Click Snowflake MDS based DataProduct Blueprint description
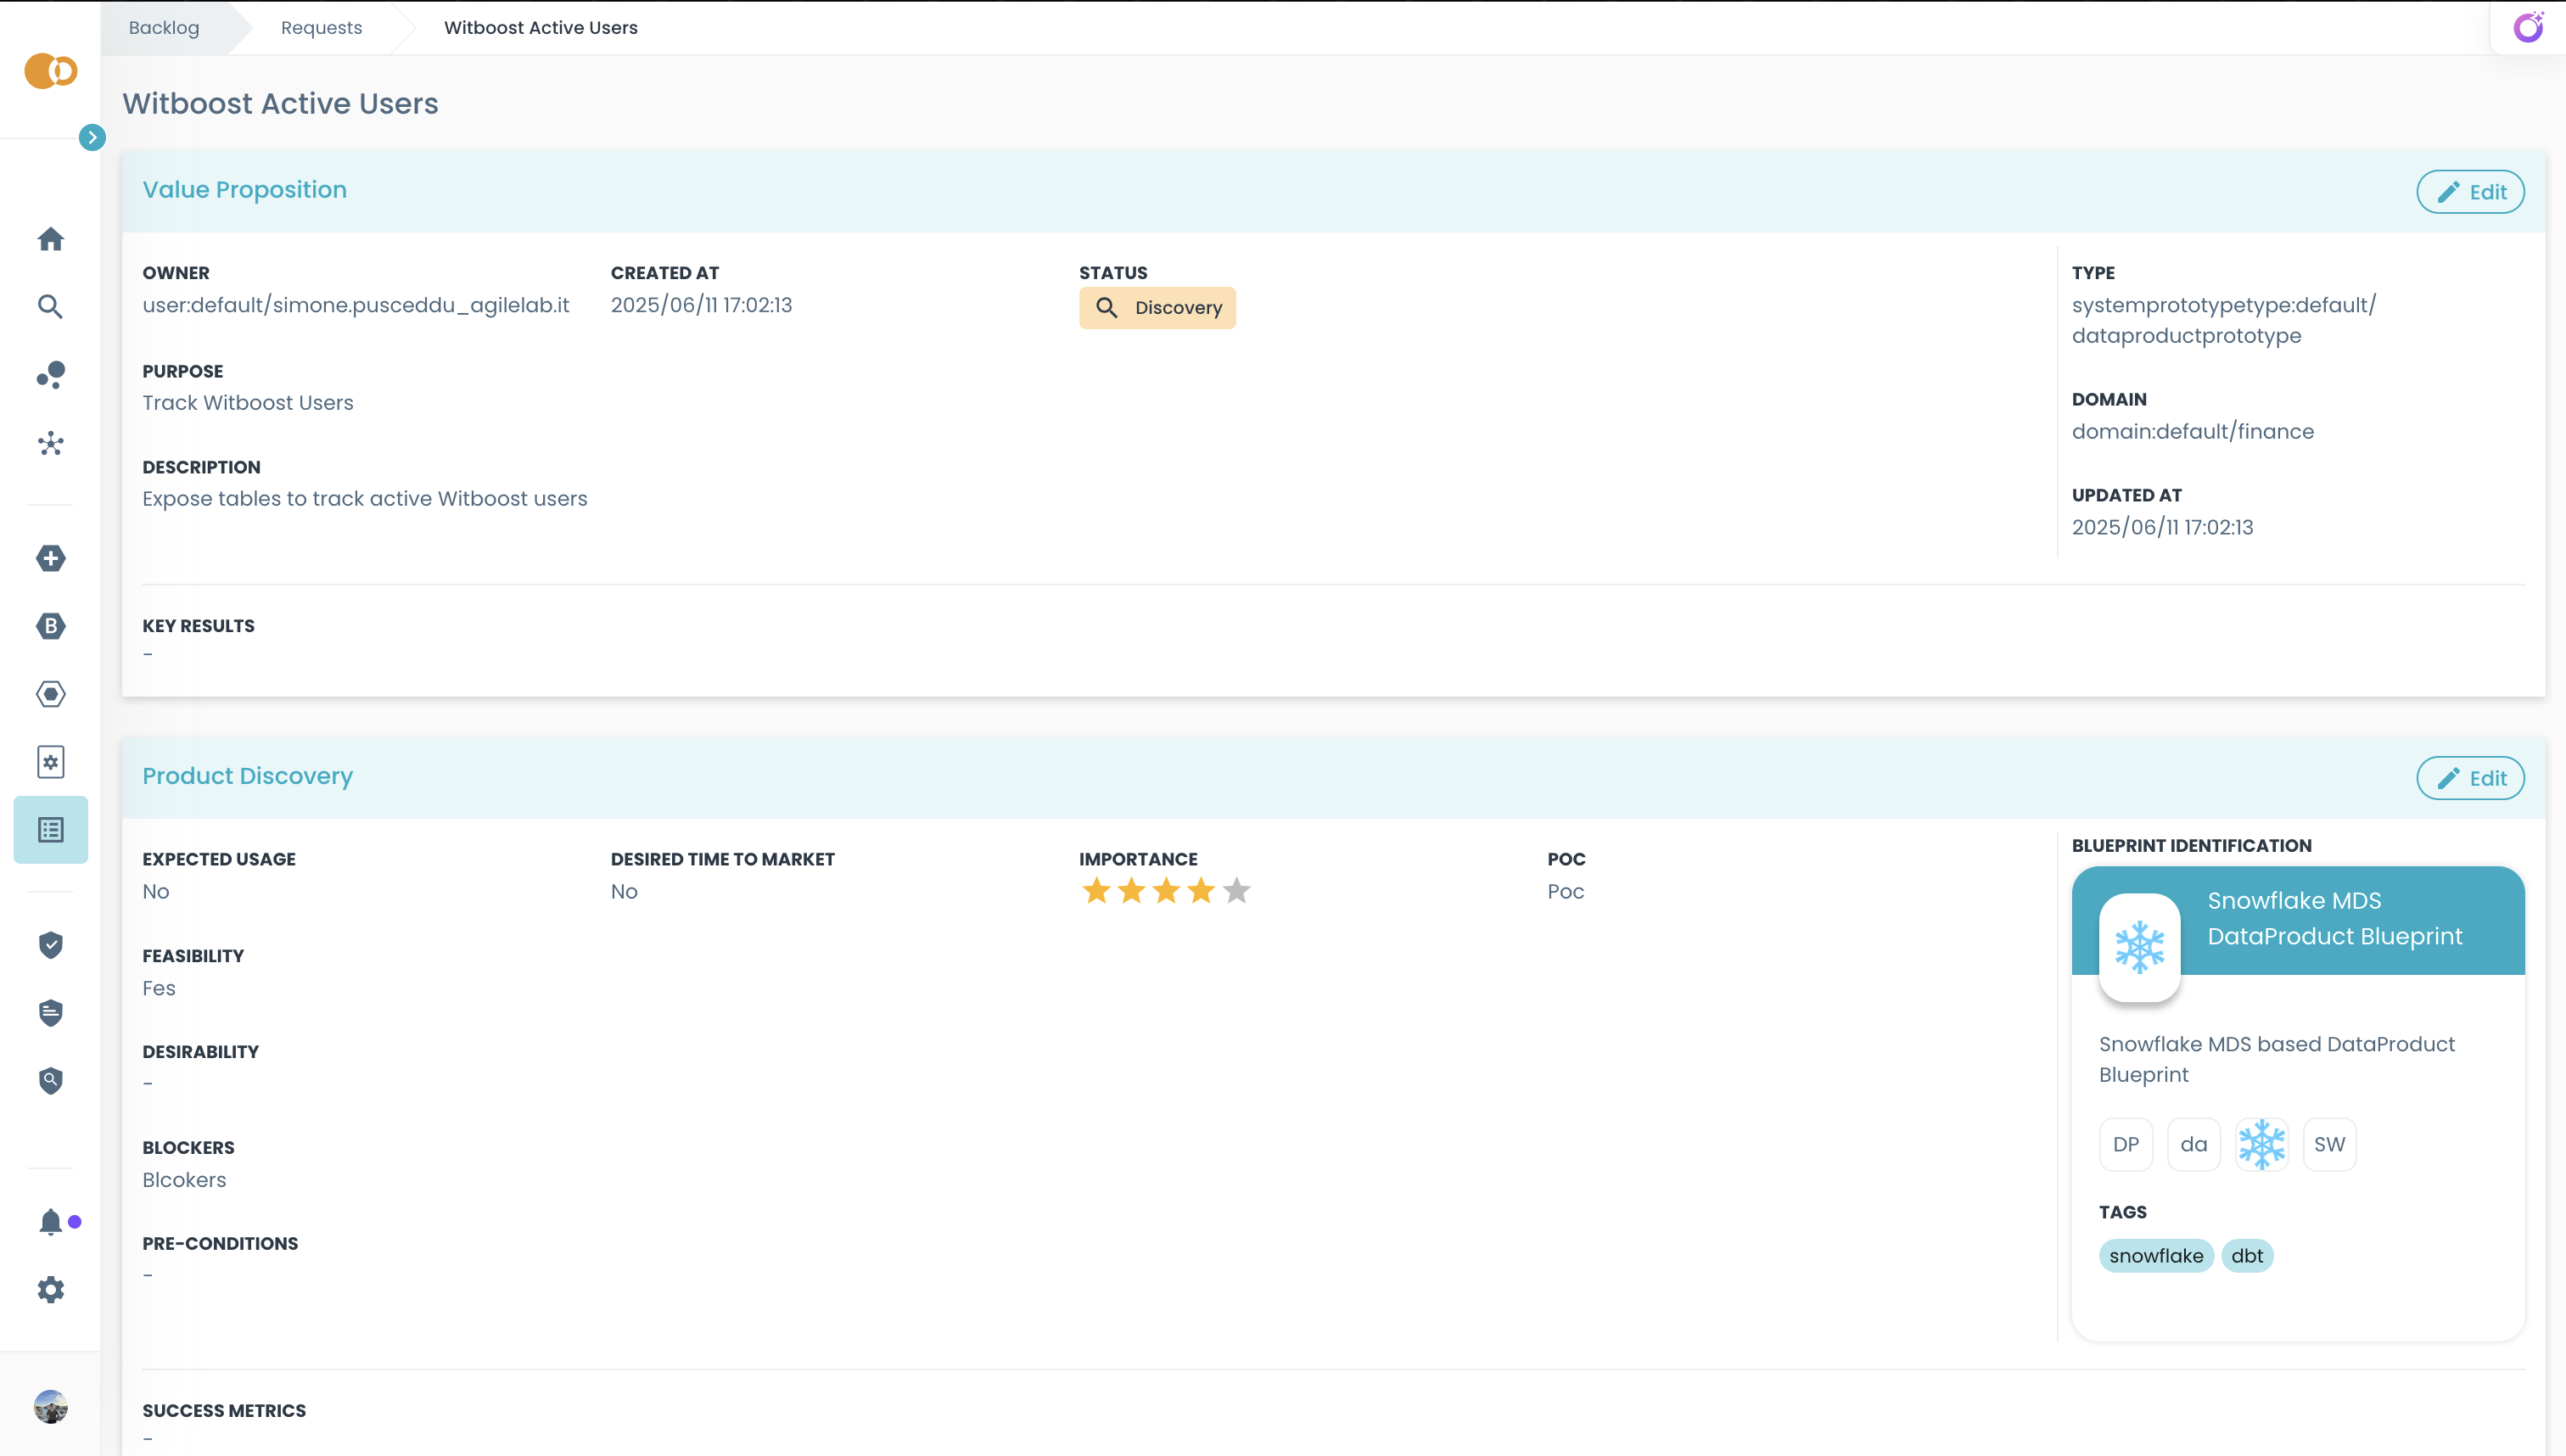Image resolution: width=2566 pixels, height=1456 pixels. pos(2276,1059)
